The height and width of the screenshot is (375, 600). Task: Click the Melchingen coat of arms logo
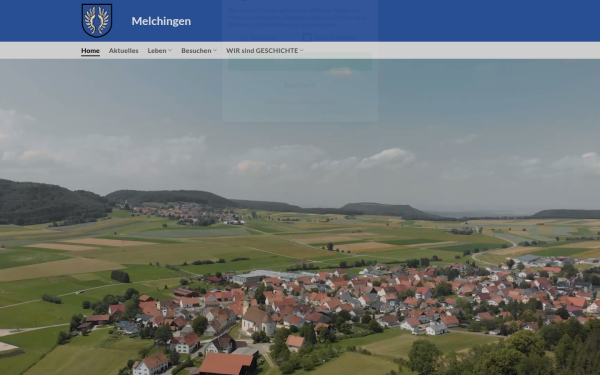(97, 21)
